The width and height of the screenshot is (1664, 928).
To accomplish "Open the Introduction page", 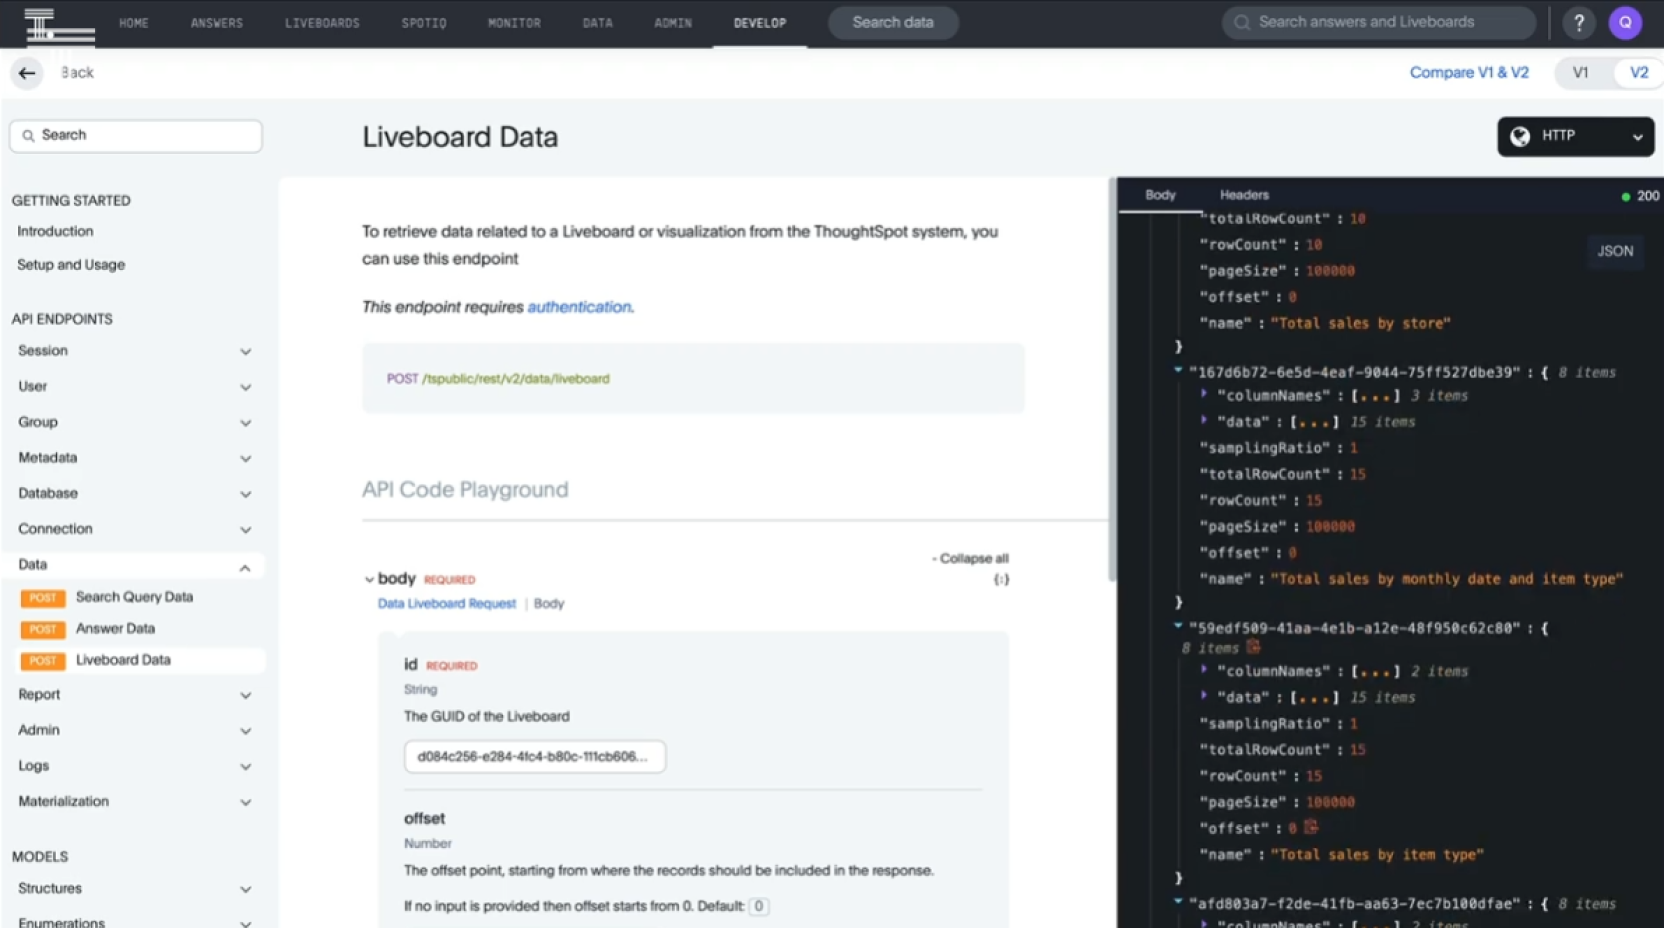I will pos(55,231).
